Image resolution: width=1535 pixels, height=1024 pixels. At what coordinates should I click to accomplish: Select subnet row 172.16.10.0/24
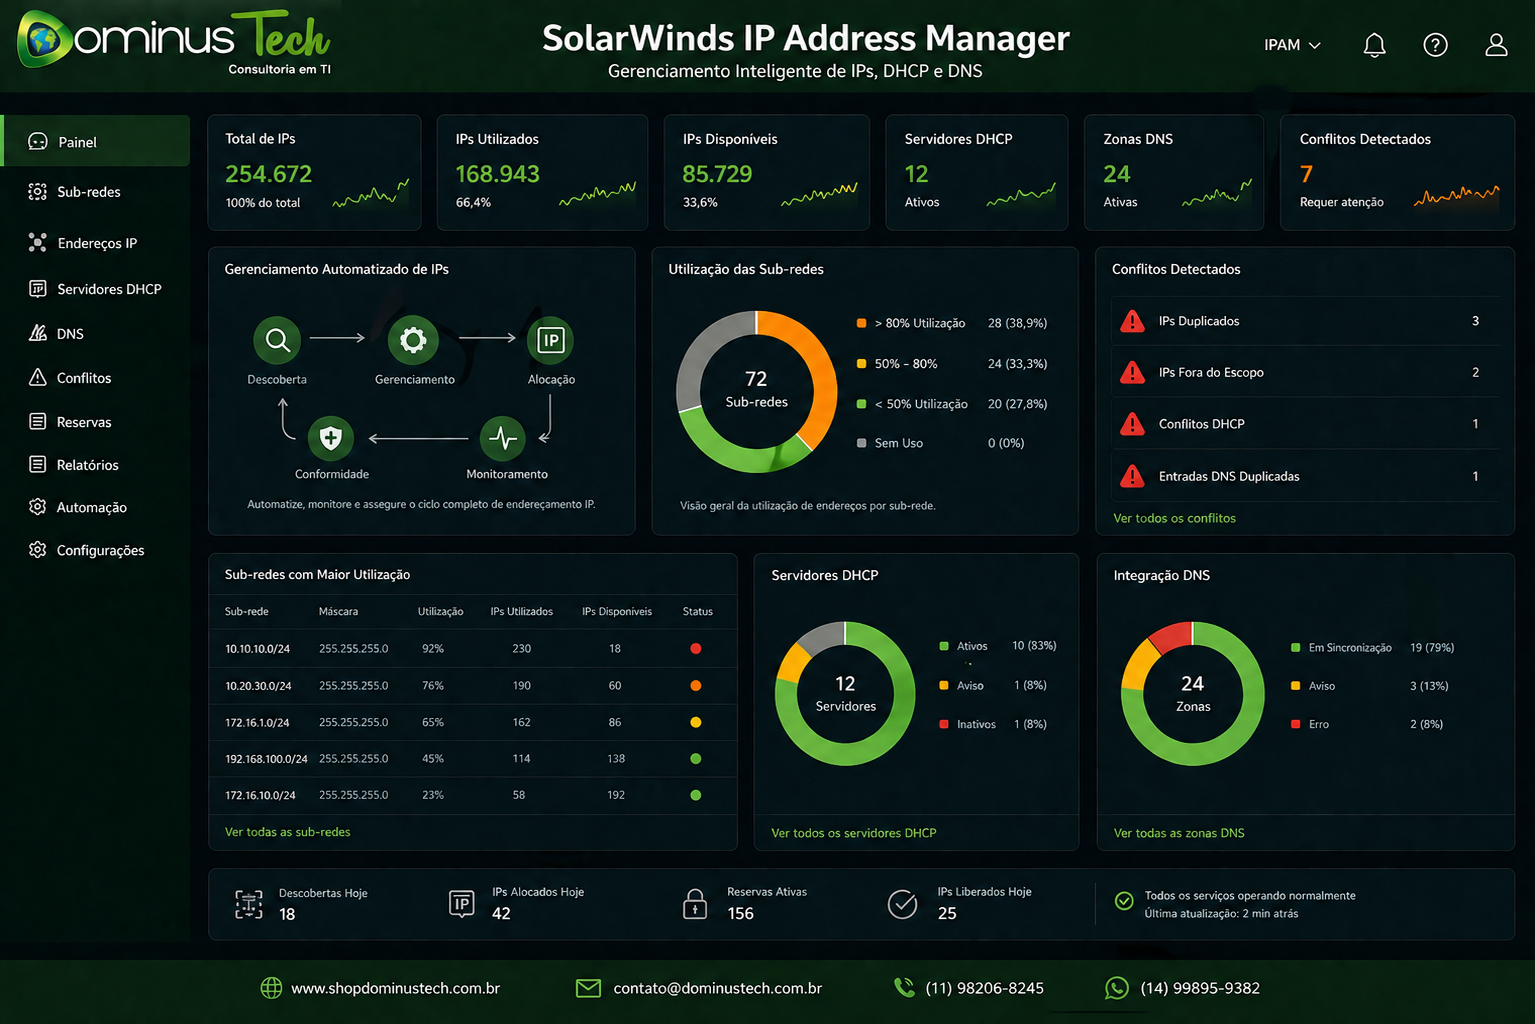click(x=473, y=795)
